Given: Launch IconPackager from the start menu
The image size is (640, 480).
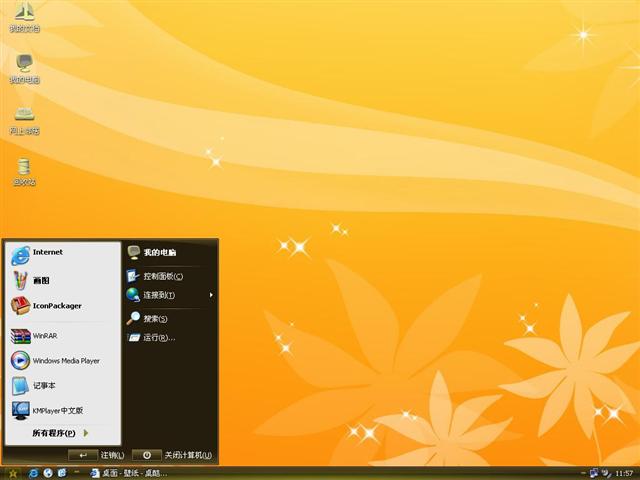Looking at the screenshot, I should click(x=63, y=306).
